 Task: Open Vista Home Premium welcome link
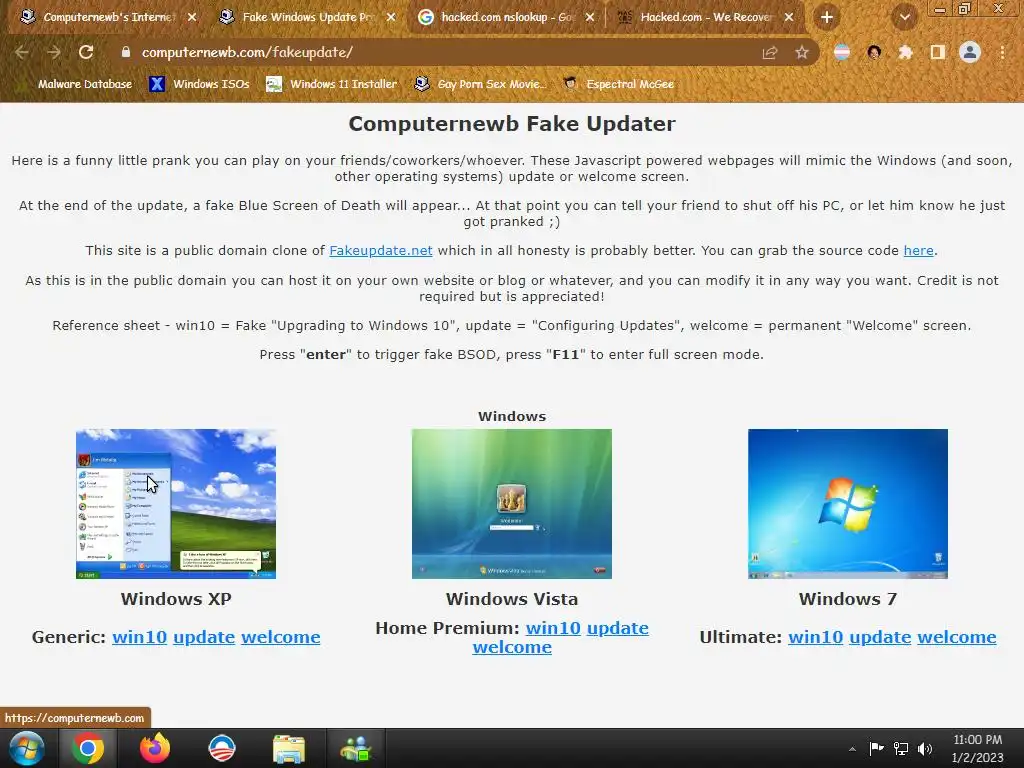coord(512,647)
